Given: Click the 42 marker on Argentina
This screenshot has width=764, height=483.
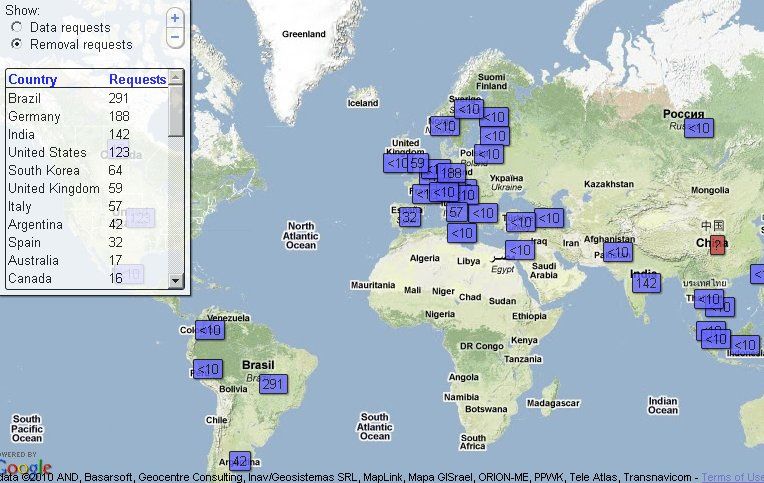Looking at the screenshot, I should (240, 461).
